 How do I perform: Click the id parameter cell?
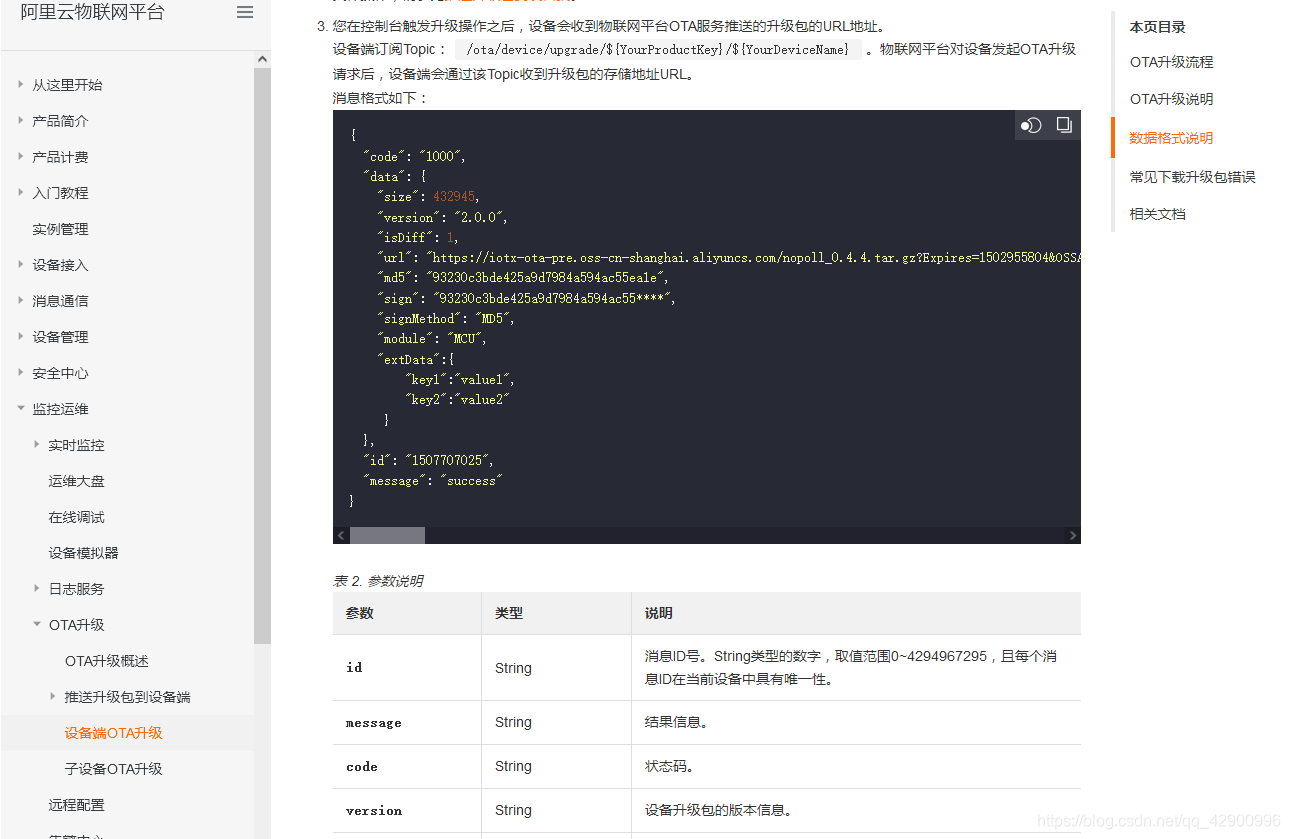[x=407, y=668]
